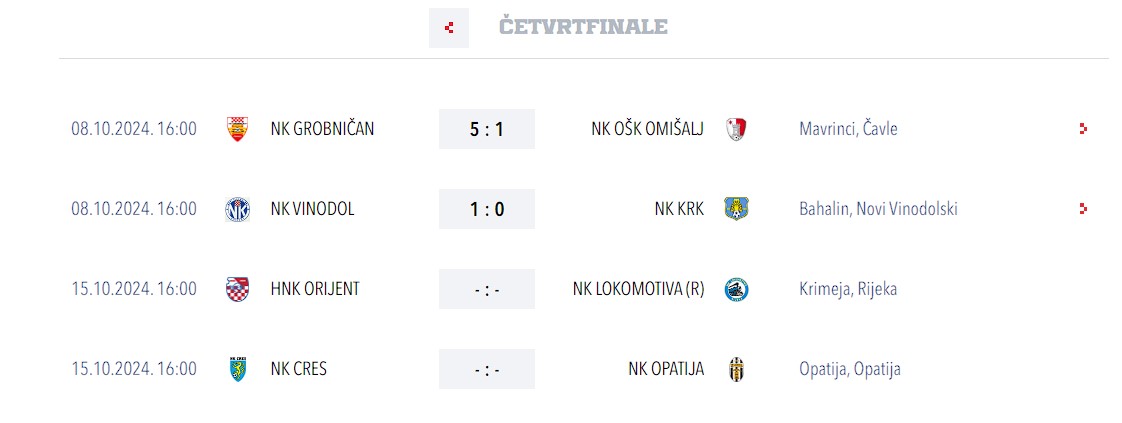
Task: Open NK Grobničan team name link
Action: (322, 129)
